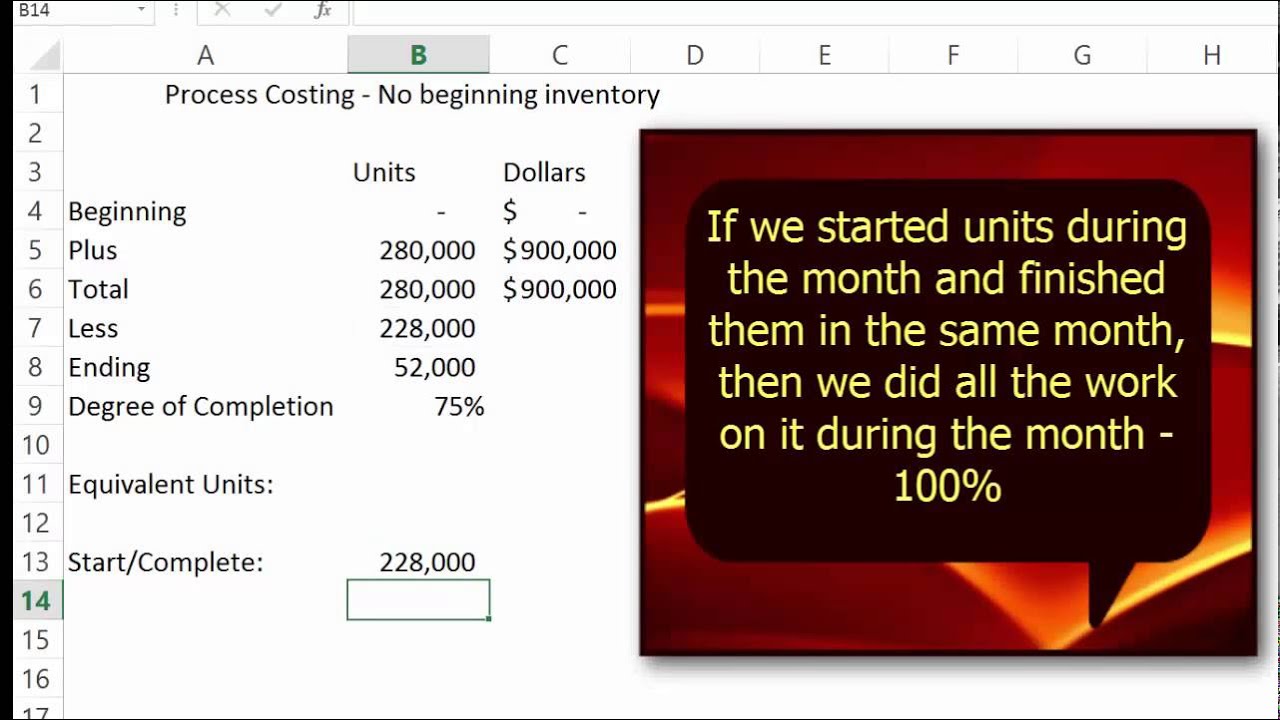The height and width of the screenshot is (720, 1280).
Task: Select column F header
Action: pos(953,56)
